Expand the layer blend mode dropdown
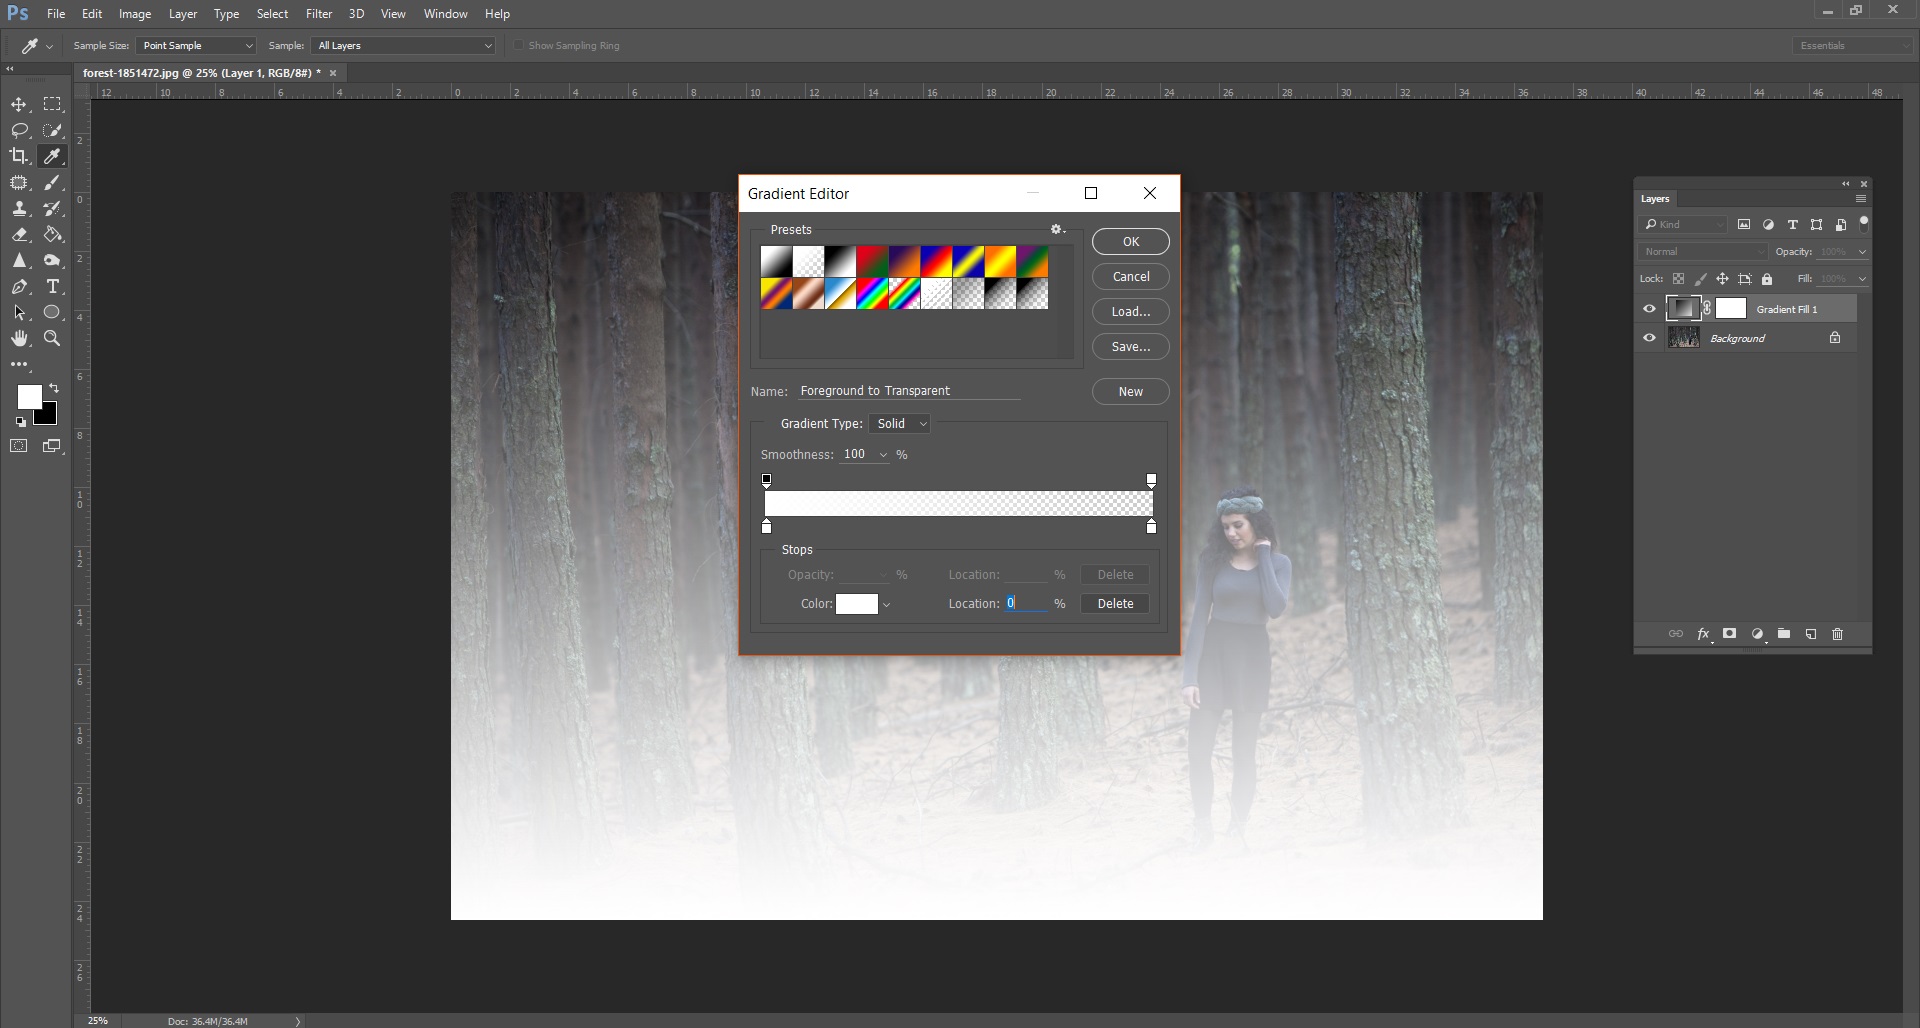Viewport: 1920px width, 1028px height. click(x=1702, y=251)
